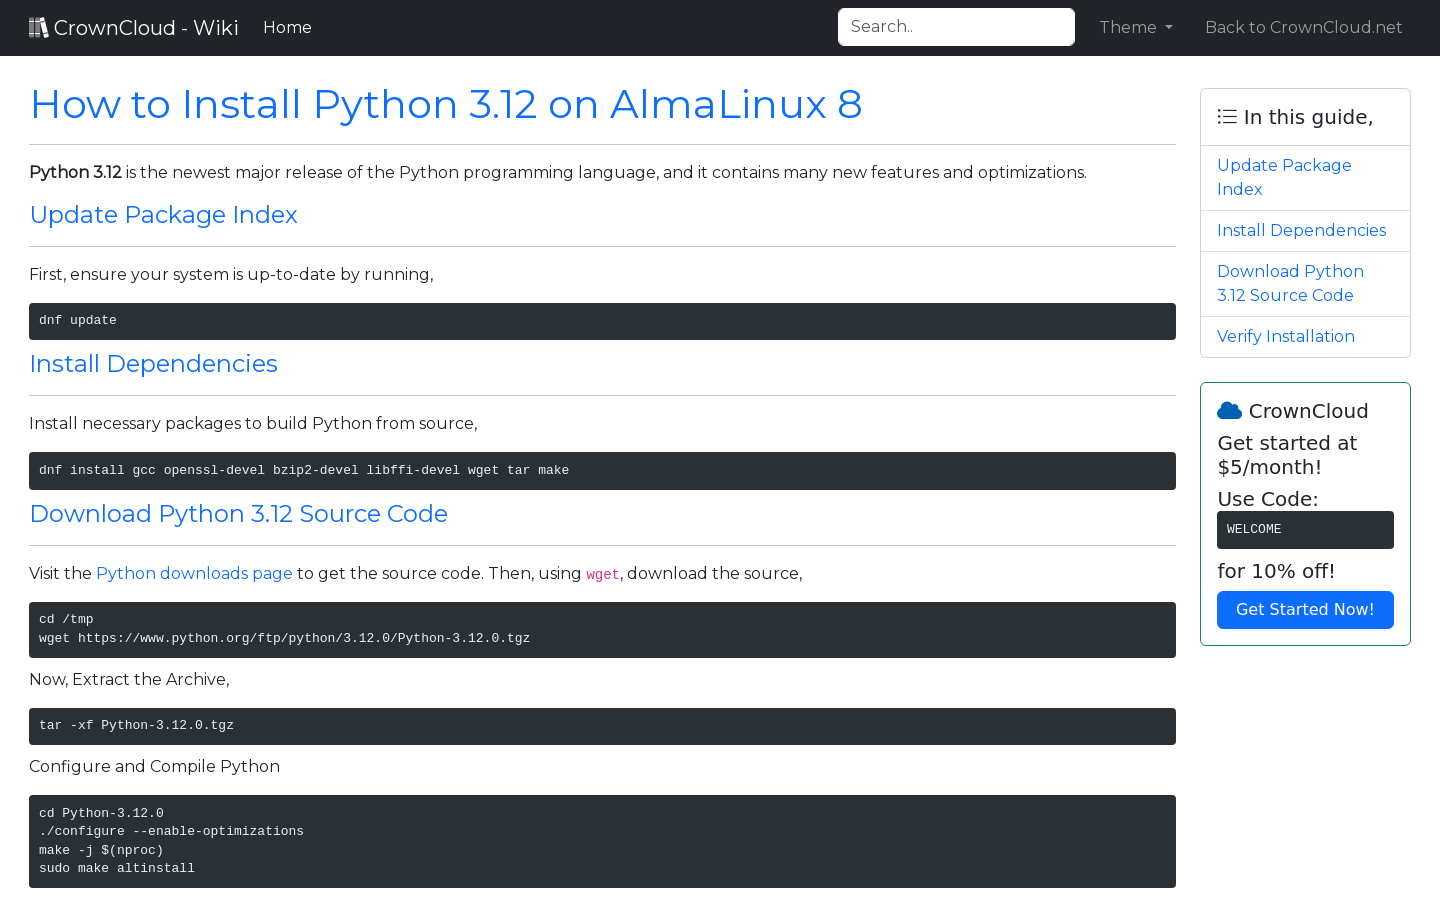Viewport: 1440px width, 900px height.
Task: Open "Back to CrownCloud.net"
Action: (x=1303, y=27)
